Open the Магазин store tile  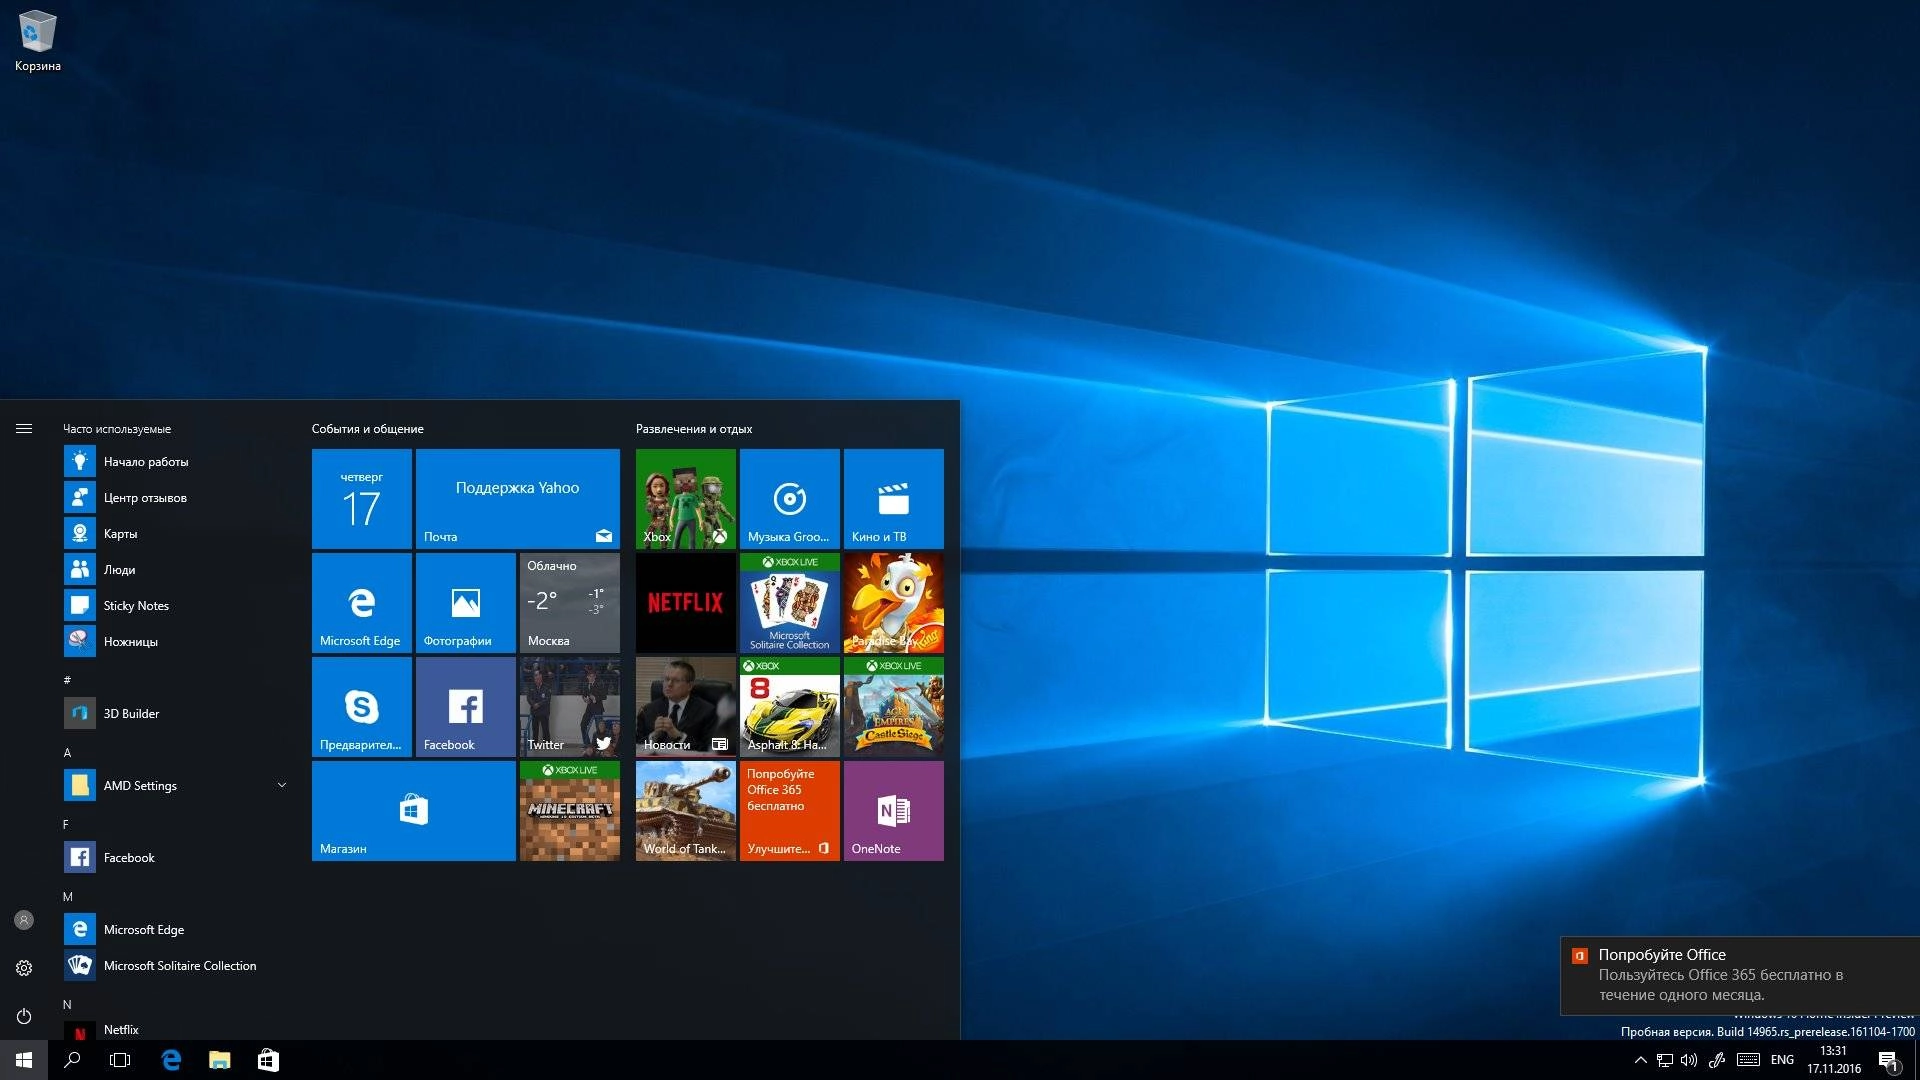tap(414, 811)
